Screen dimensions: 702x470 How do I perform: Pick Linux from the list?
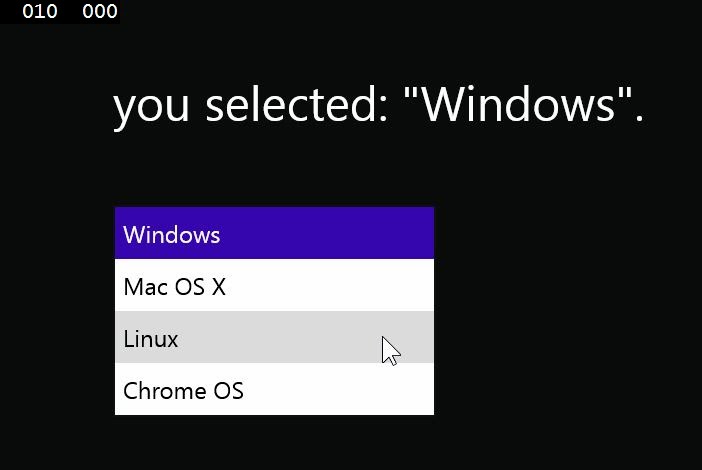pos(274,338)
